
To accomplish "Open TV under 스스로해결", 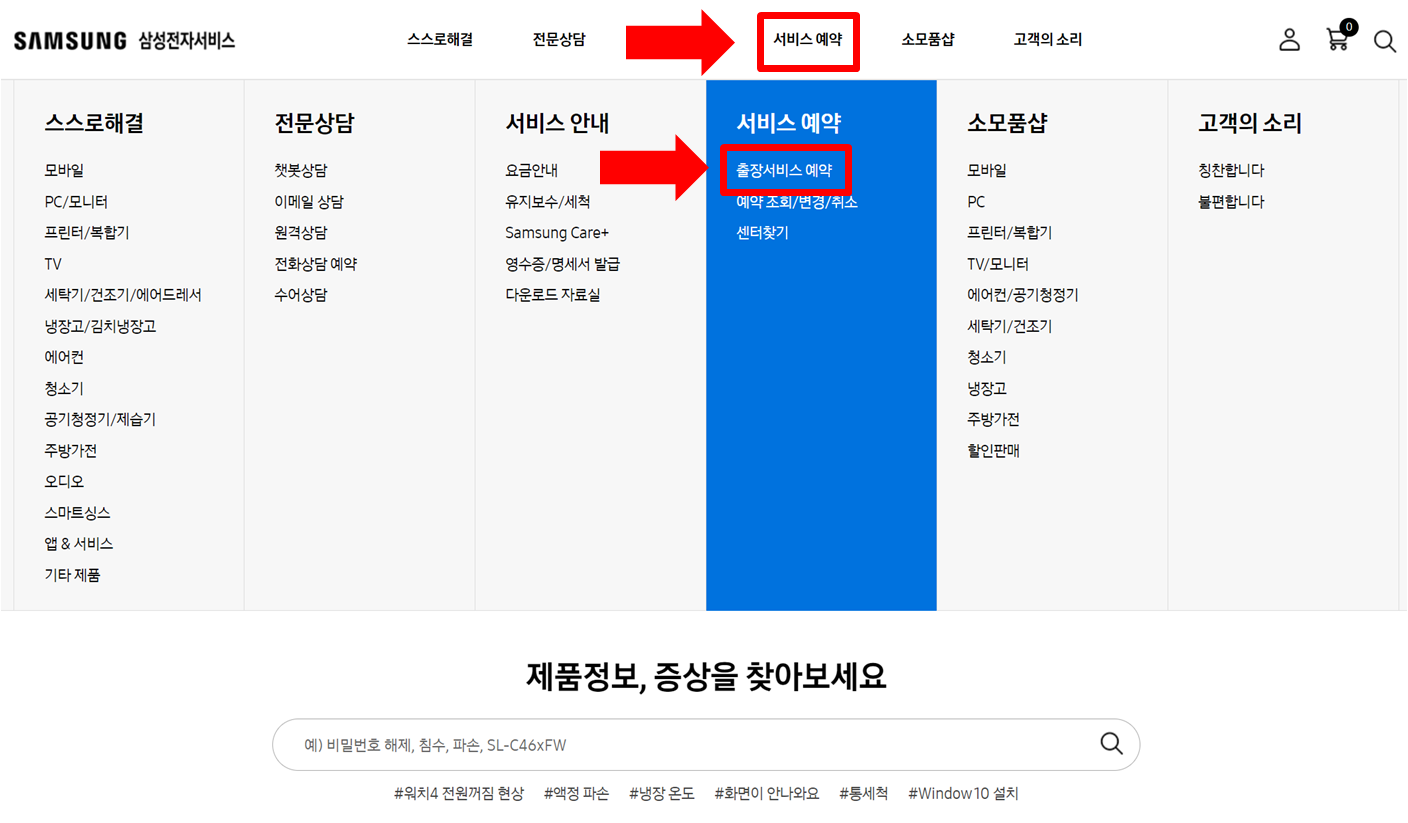I will tap(53, 264).
